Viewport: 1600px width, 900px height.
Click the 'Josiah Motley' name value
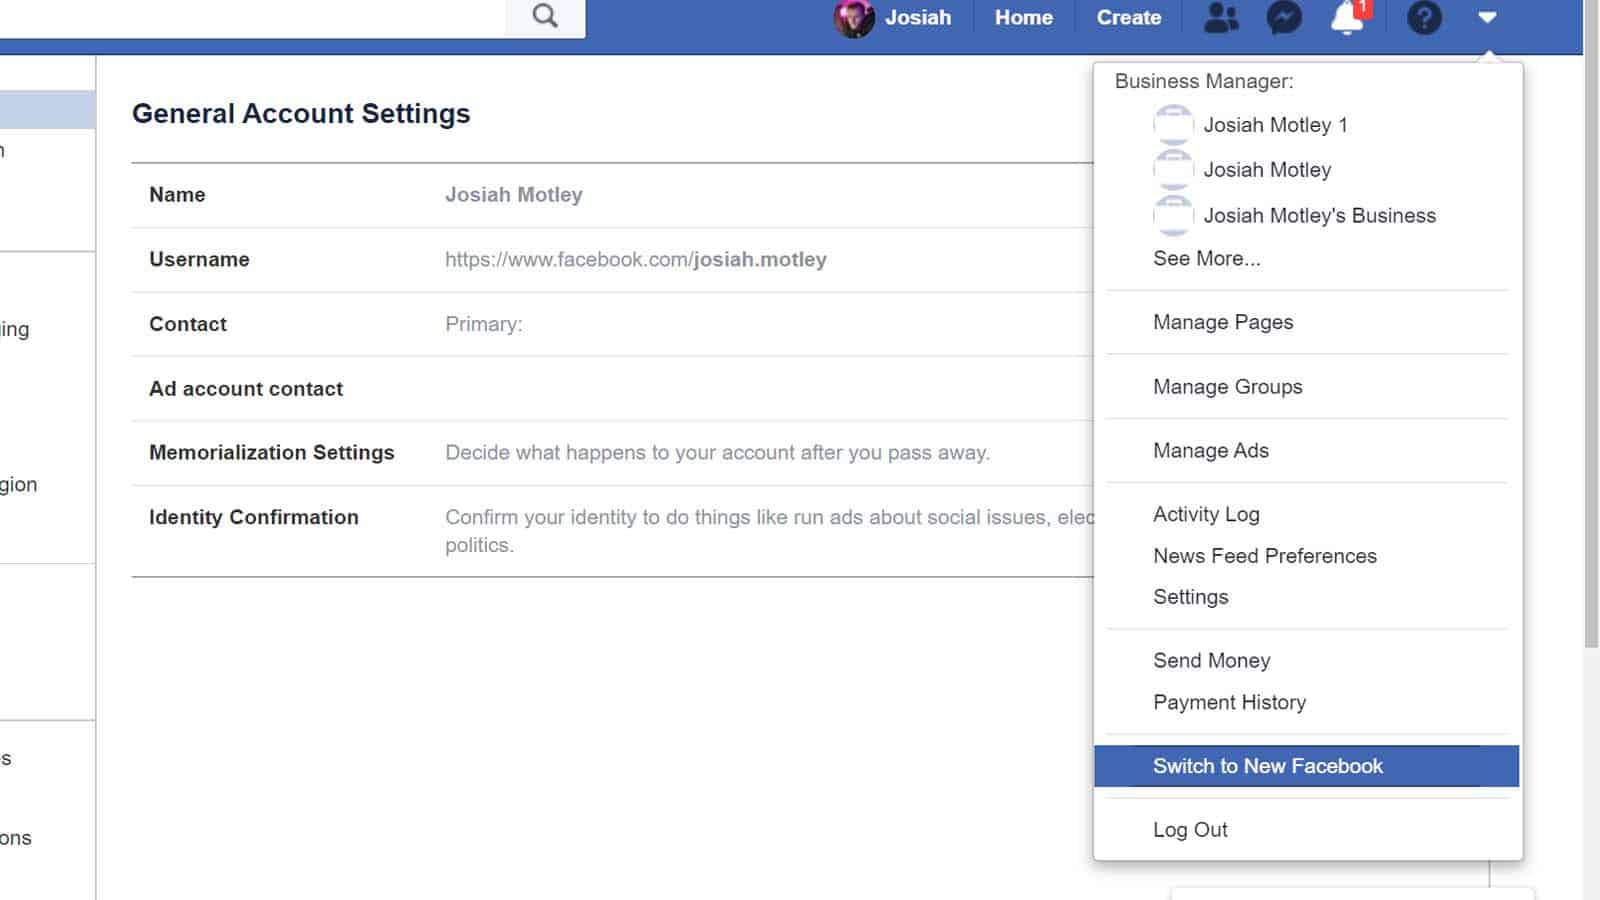(x=513, y=195)
